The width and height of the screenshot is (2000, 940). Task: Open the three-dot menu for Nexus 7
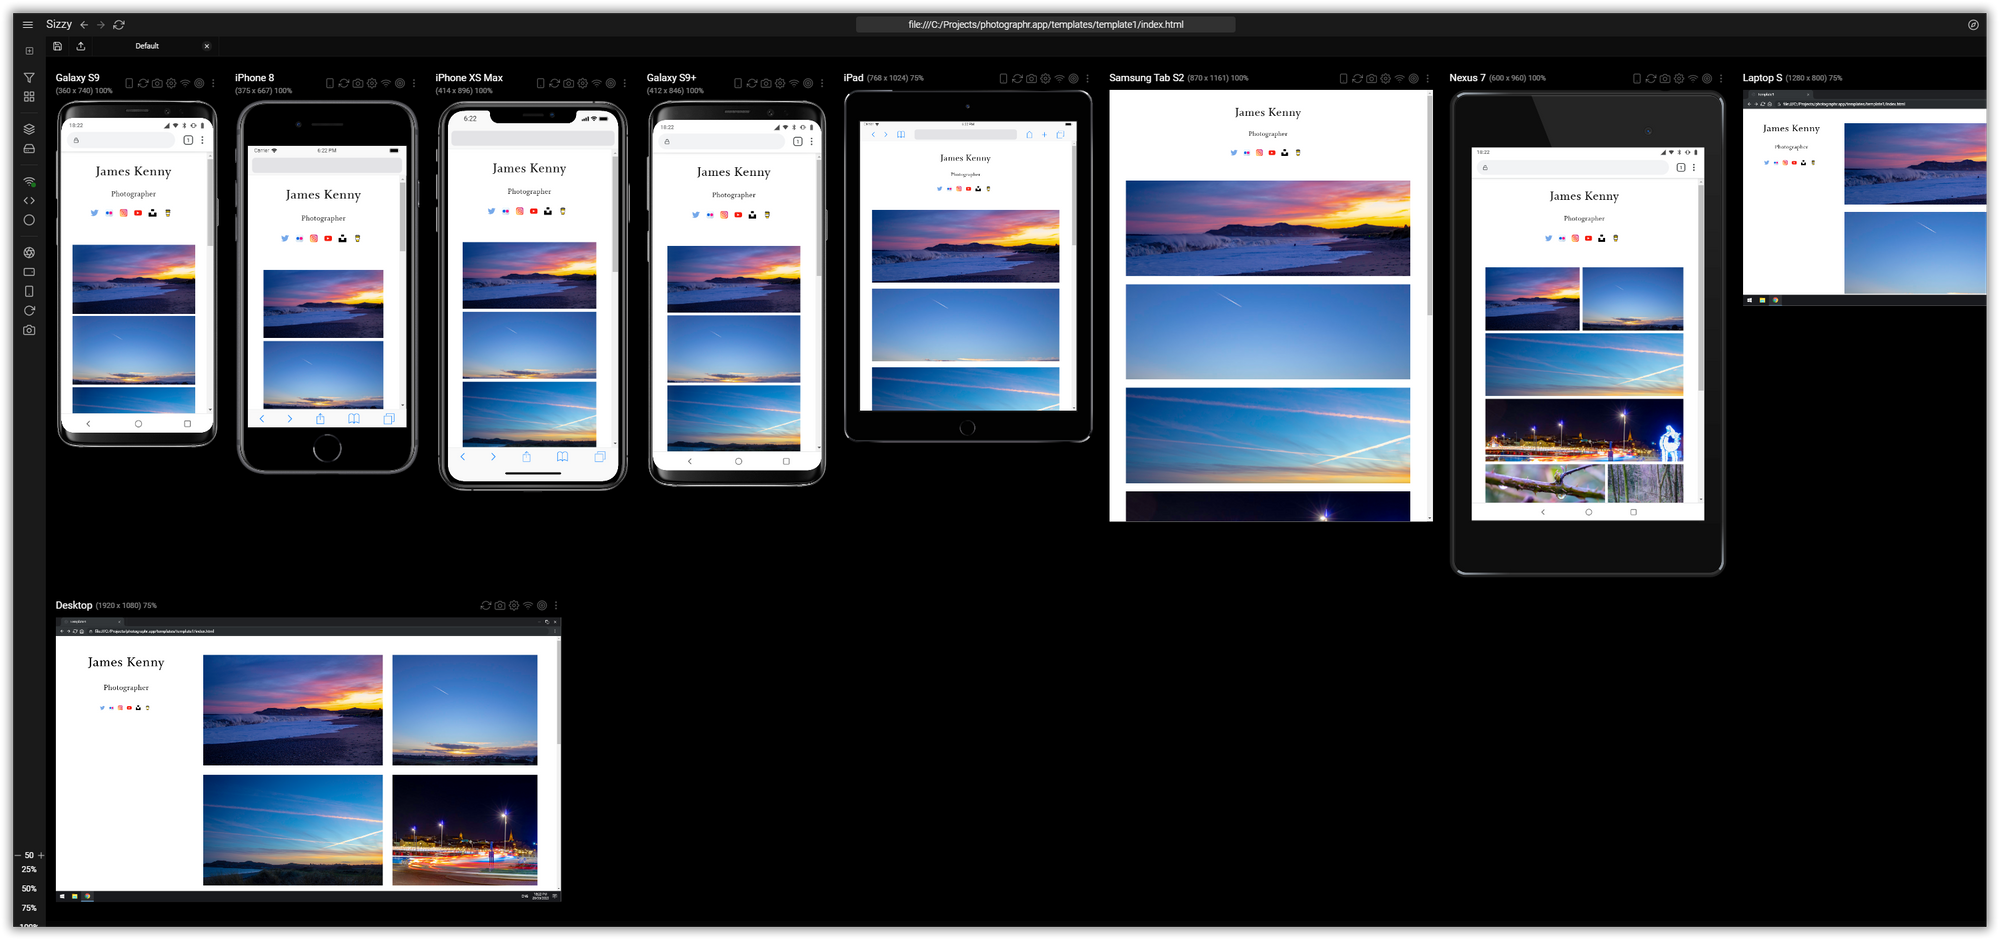(1721, 78)
